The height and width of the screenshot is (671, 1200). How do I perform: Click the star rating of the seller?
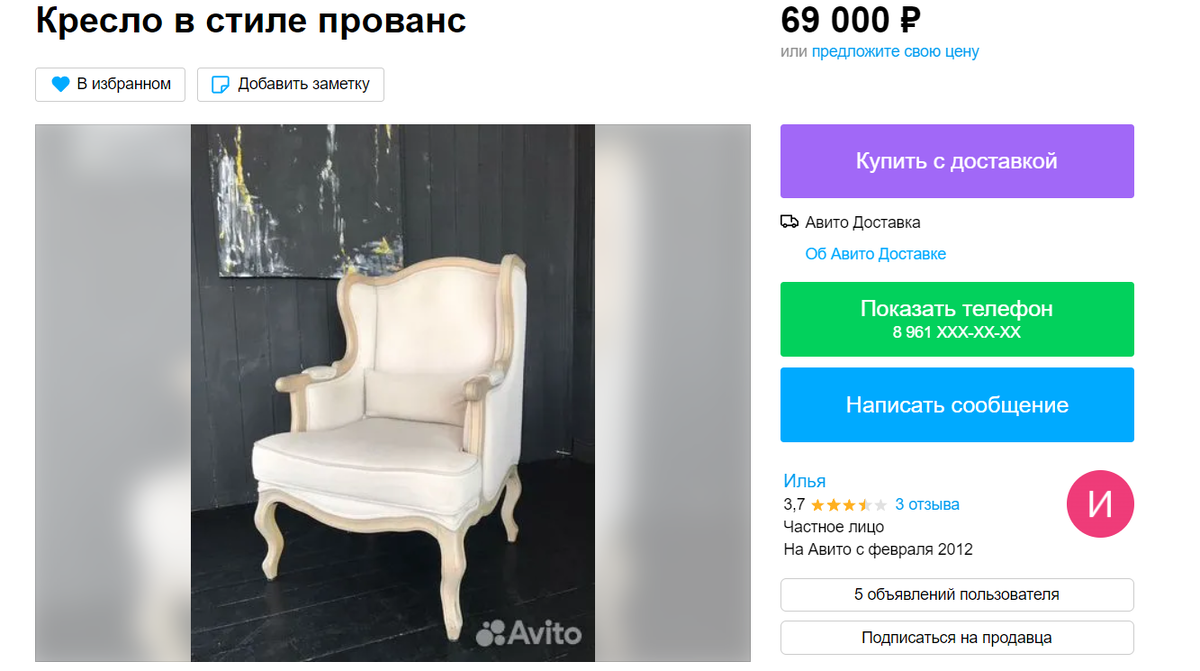848,505
